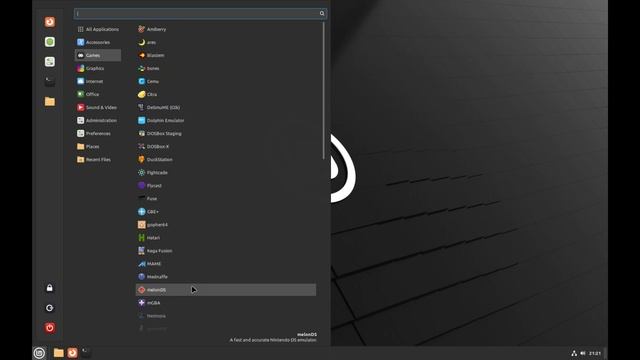Viewport: 640px width, 360px height.
Task: Lock the screen with the padlock button
Action: click(x=50, y=288)
